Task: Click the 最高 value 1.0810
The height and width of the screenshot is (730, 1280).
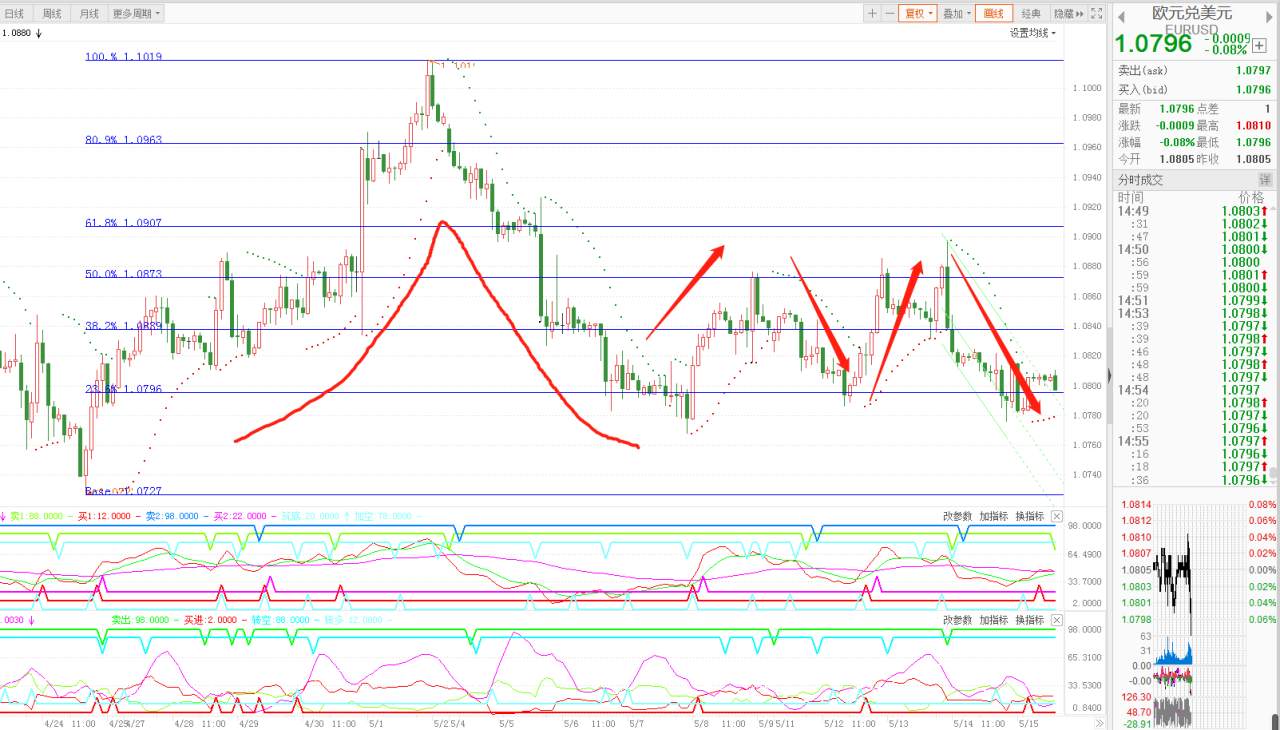Action: tap(1254, 126)
